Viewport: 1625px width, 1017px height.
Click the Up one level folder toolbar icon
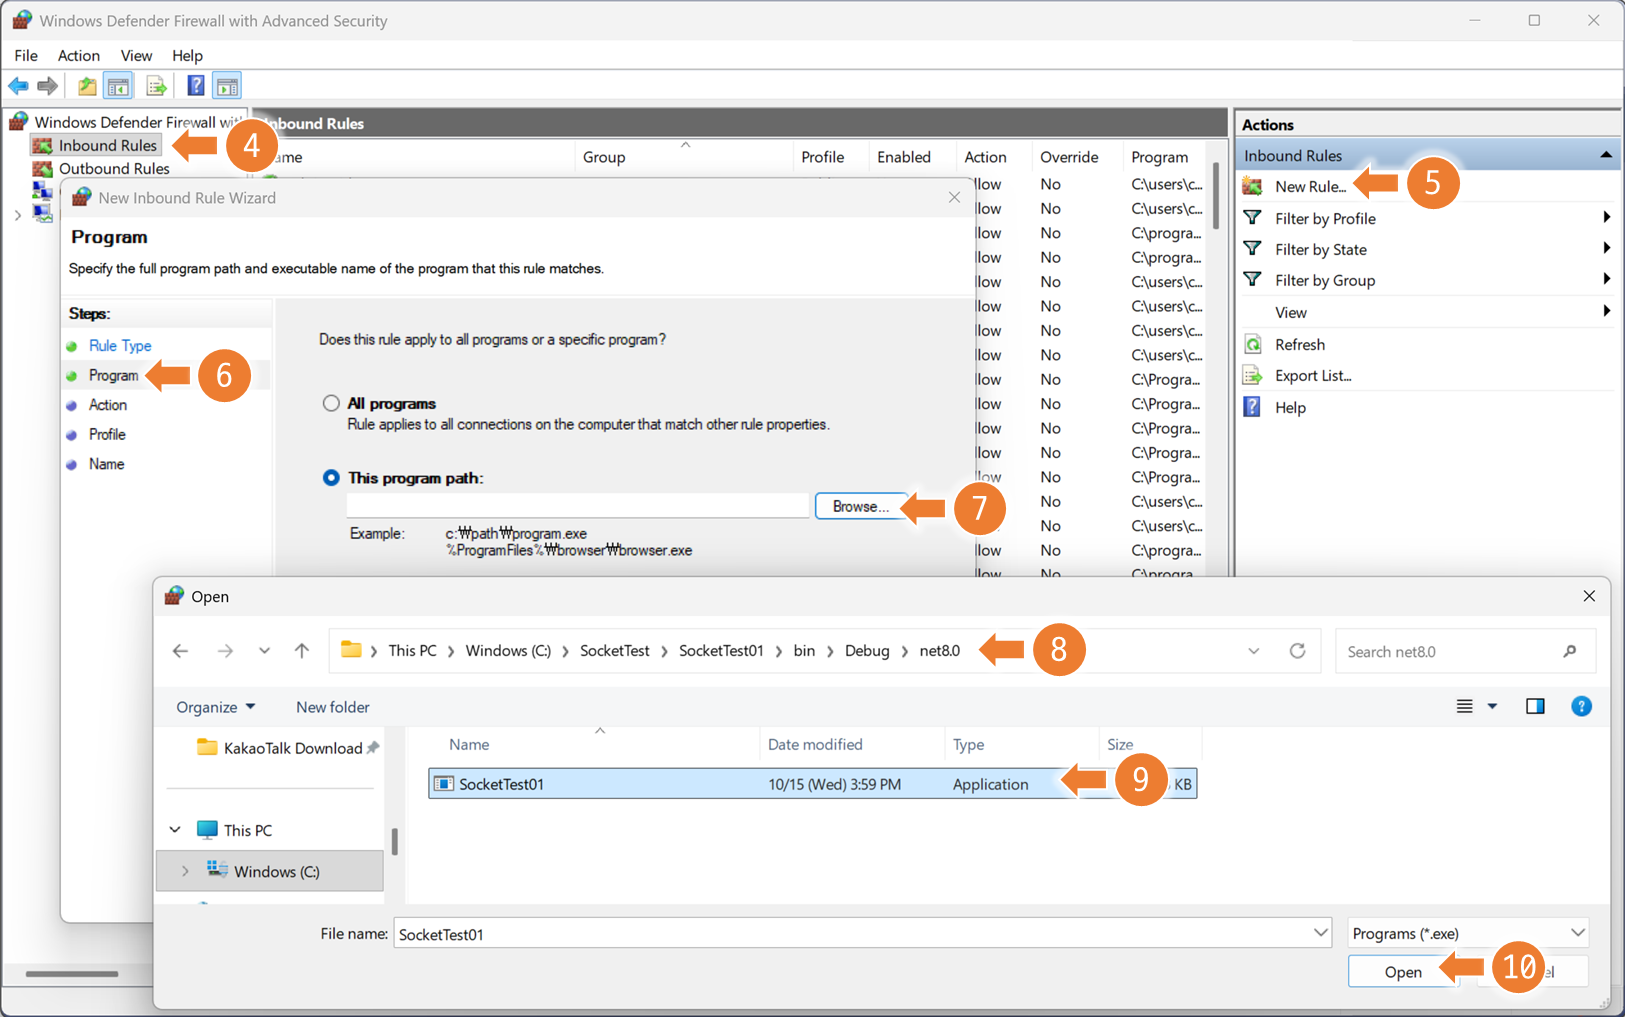[x=87, y=86]
